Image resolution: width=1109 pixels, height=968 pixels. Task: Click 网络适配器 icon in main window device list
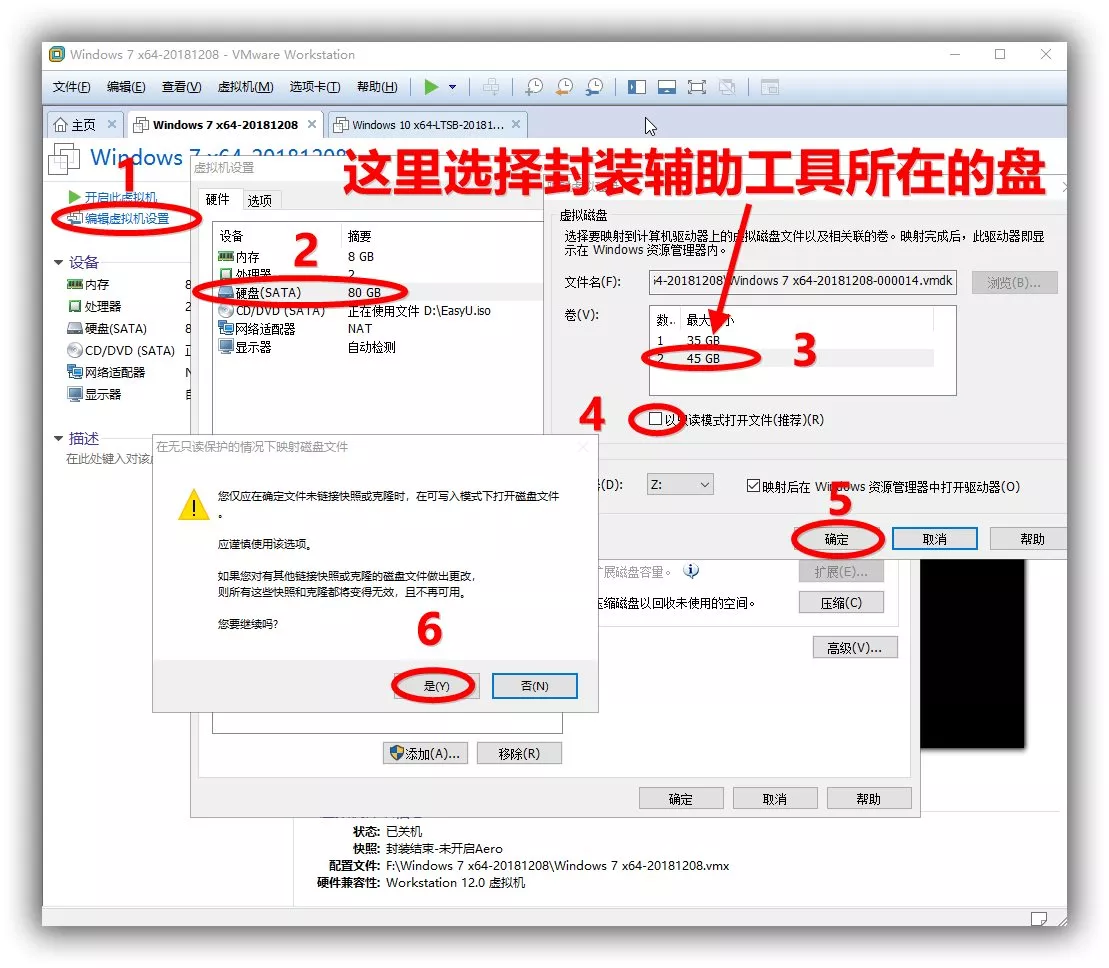coord(74,372)
